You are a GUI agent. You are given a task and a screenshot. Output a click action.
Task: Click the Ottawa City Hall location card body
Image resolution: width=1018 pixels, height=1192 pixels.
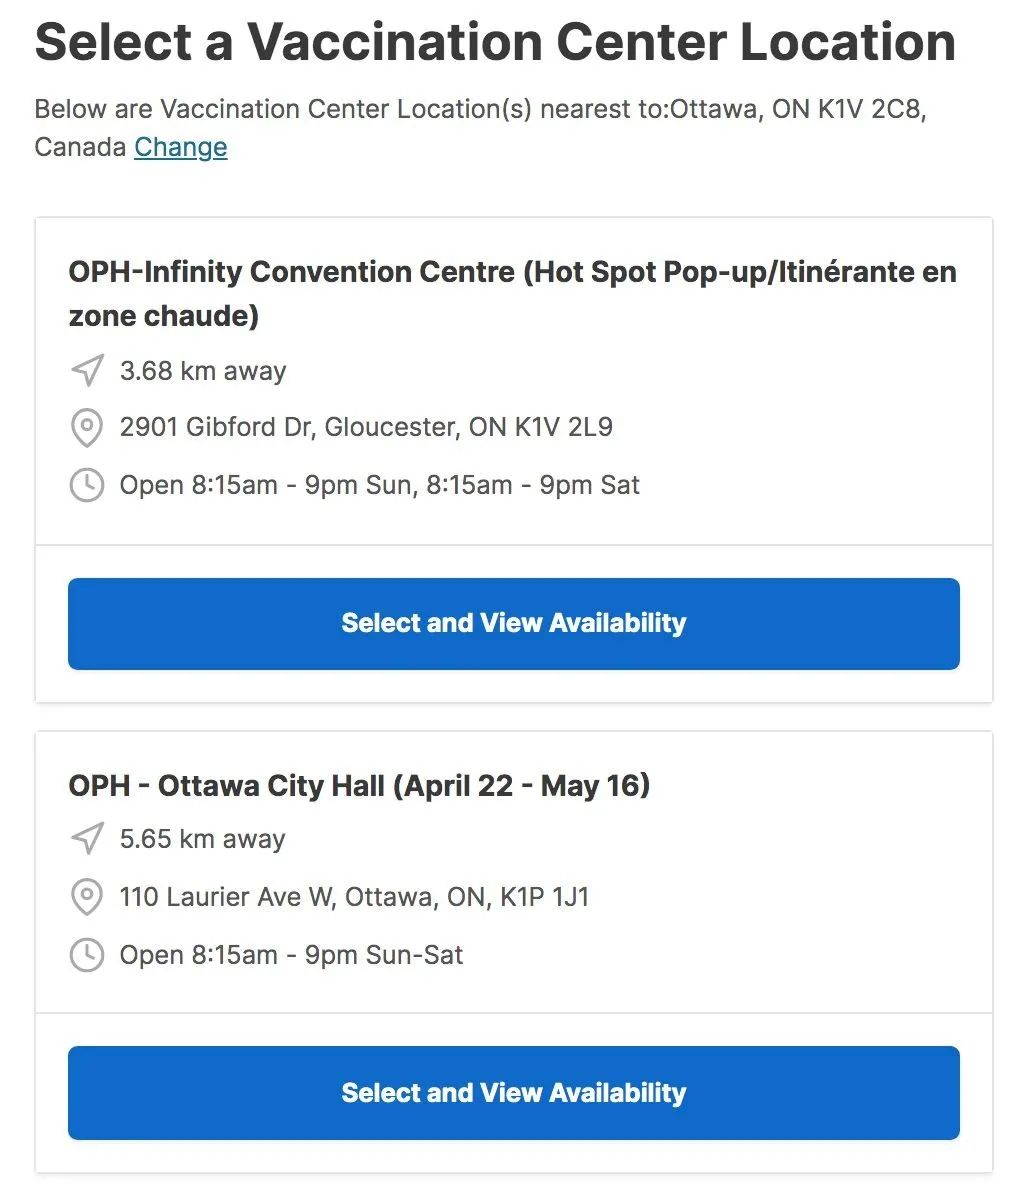(x=514, y=872)
